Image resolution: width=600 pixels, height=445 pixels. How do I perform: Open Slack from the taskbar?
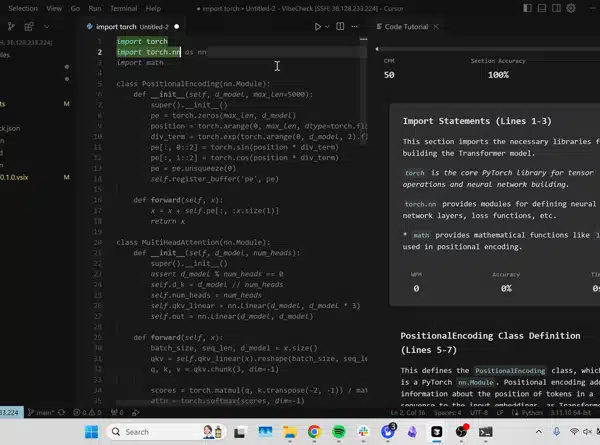pos(363,432)
